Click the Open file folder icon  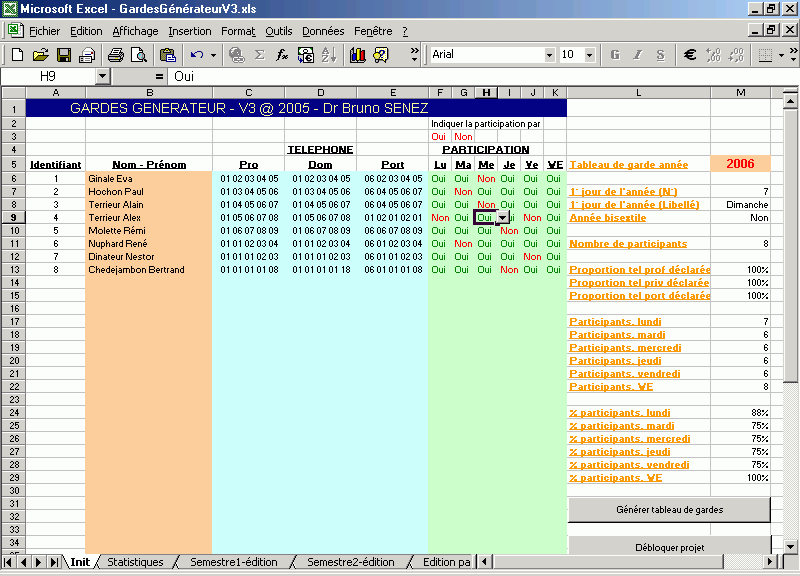[40, 55]
